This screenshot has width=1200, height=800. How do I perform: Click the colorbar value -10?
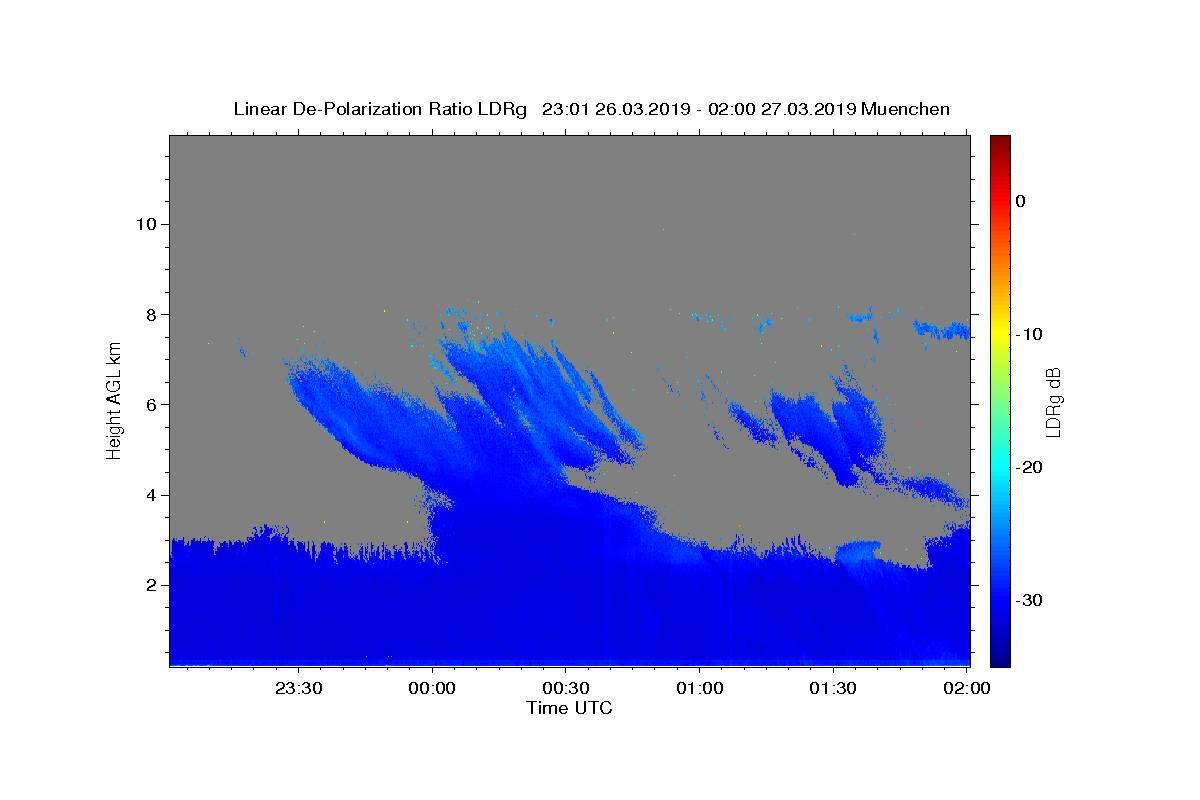1029,334
